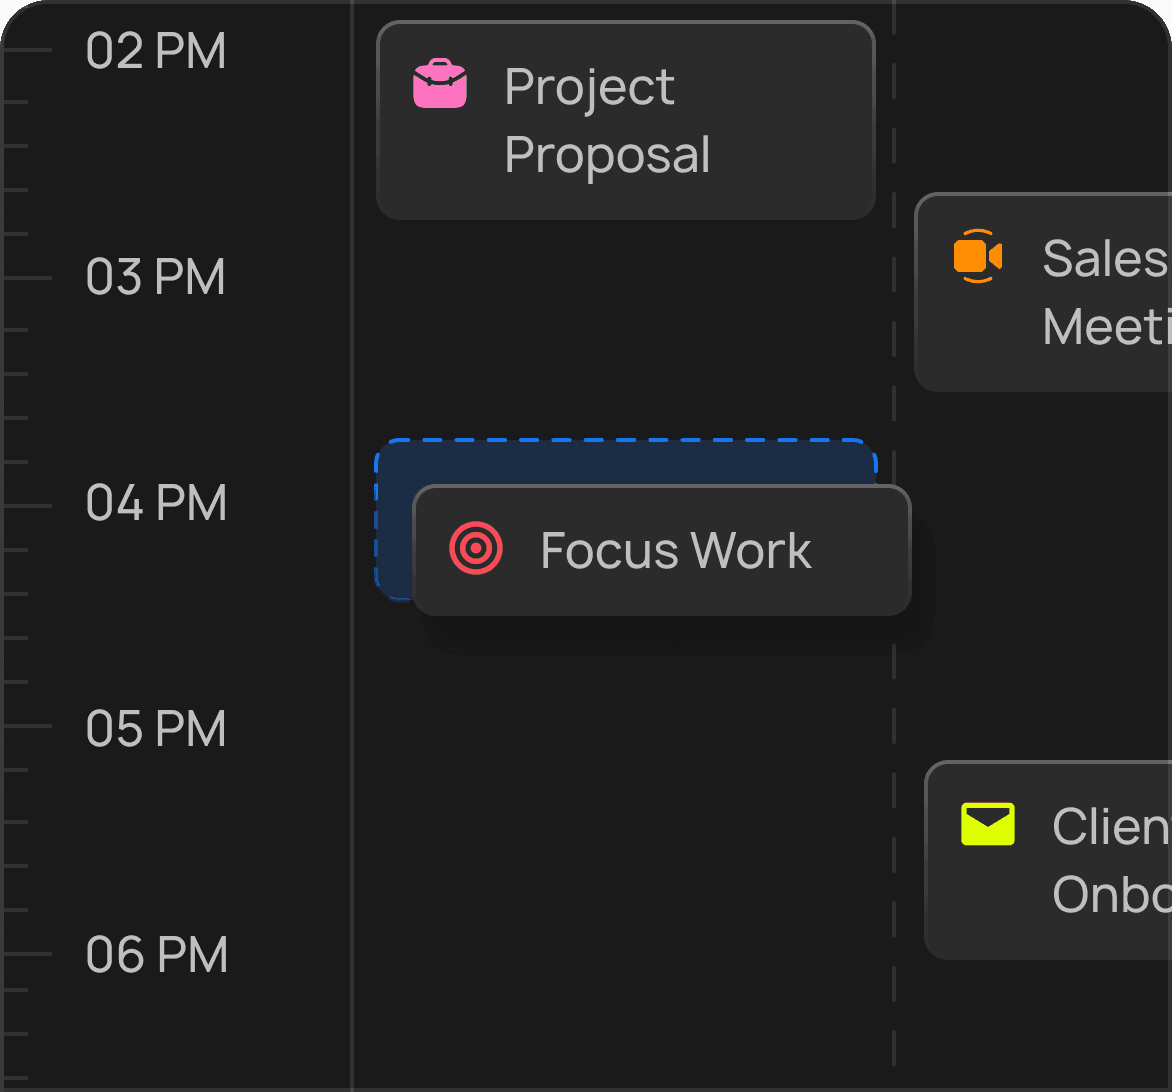Viewport: 1172px width, 1092px height.
Task: Click the yellow envelope icon
Action: tap(988, 824)
